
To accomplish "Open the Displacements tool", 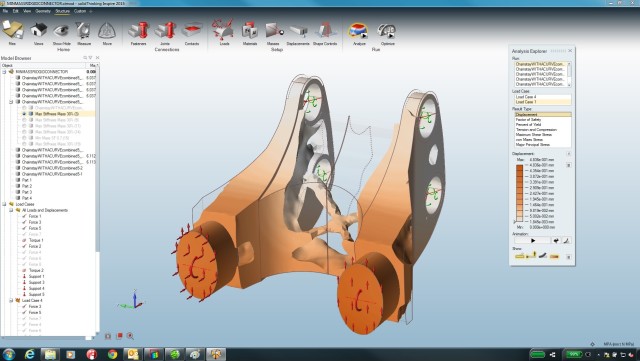I will (298, 31).
